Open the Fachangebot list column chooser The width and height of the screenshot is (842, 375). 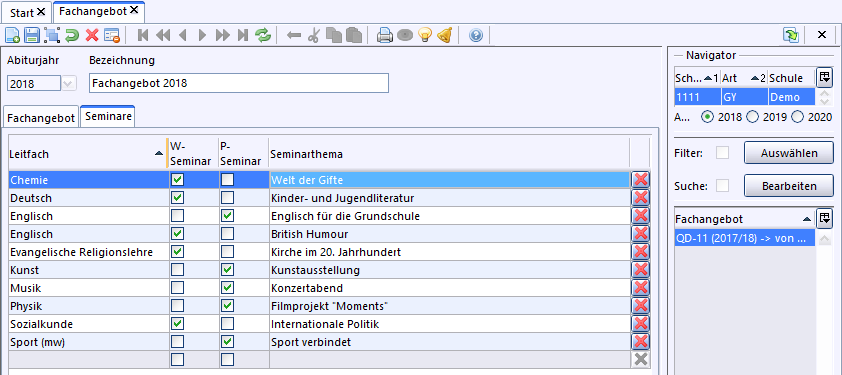(824, 219)
